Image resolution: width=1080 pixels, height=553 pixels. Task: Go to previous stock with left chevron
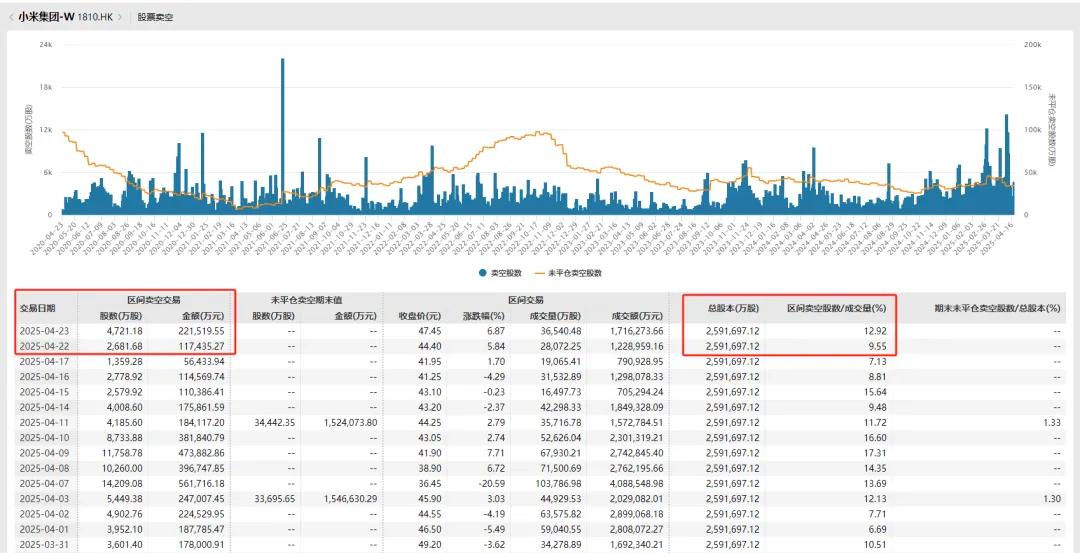point(11,17)
